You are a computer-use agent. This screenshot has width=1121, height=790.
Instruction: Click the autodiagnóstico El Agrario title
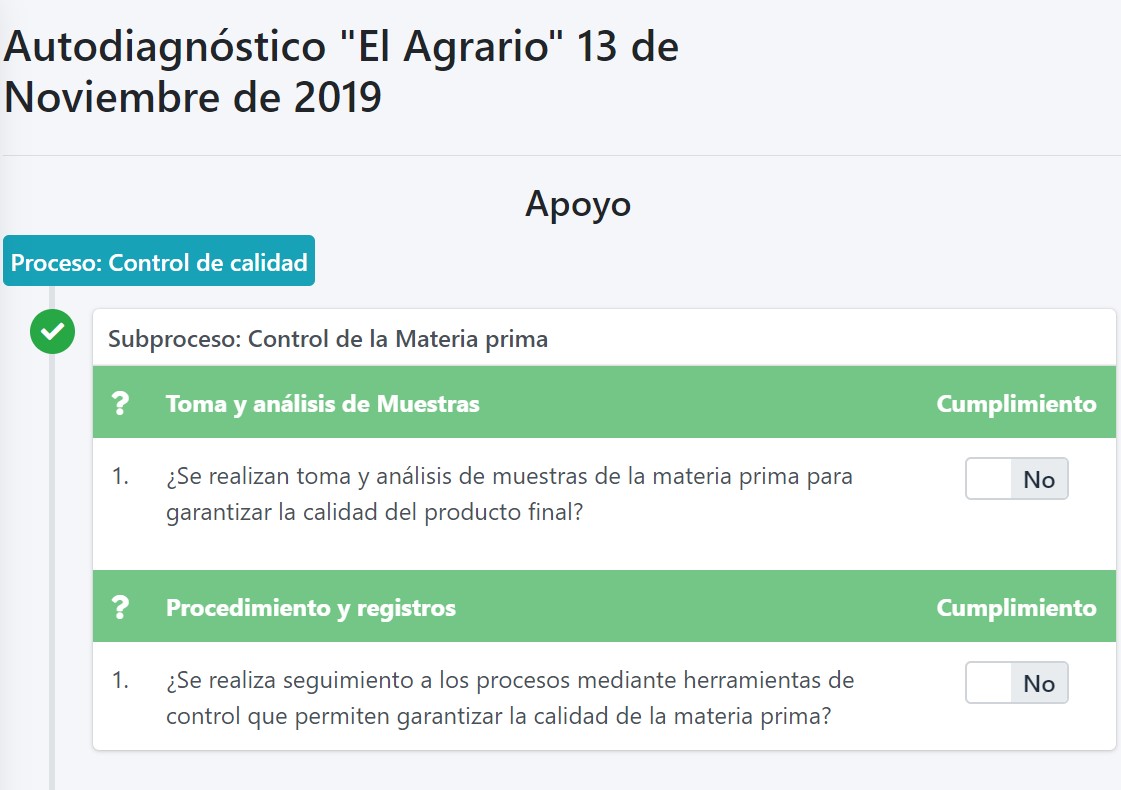(340, 71)
